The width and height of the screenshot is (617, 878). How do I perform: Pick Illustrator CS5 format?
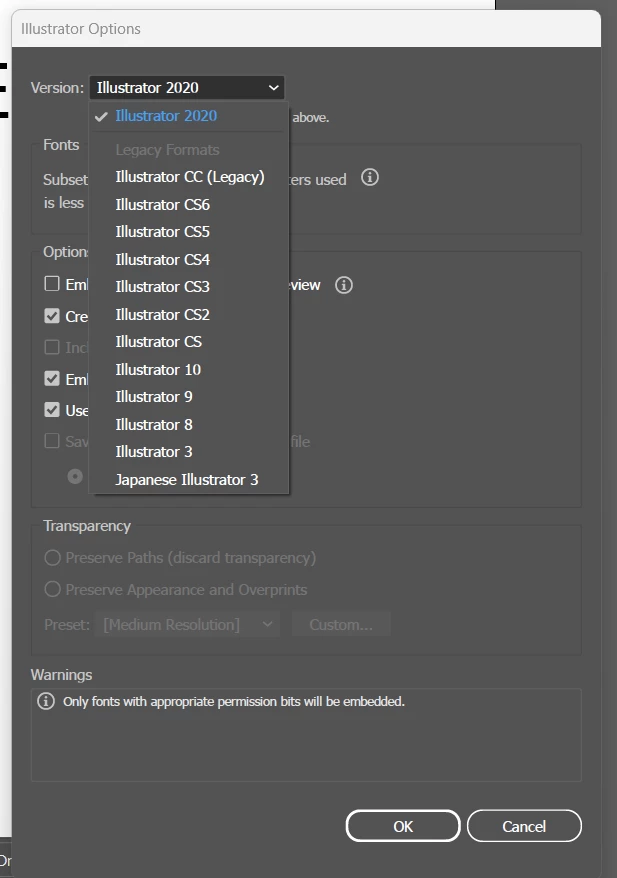point(189,232)
